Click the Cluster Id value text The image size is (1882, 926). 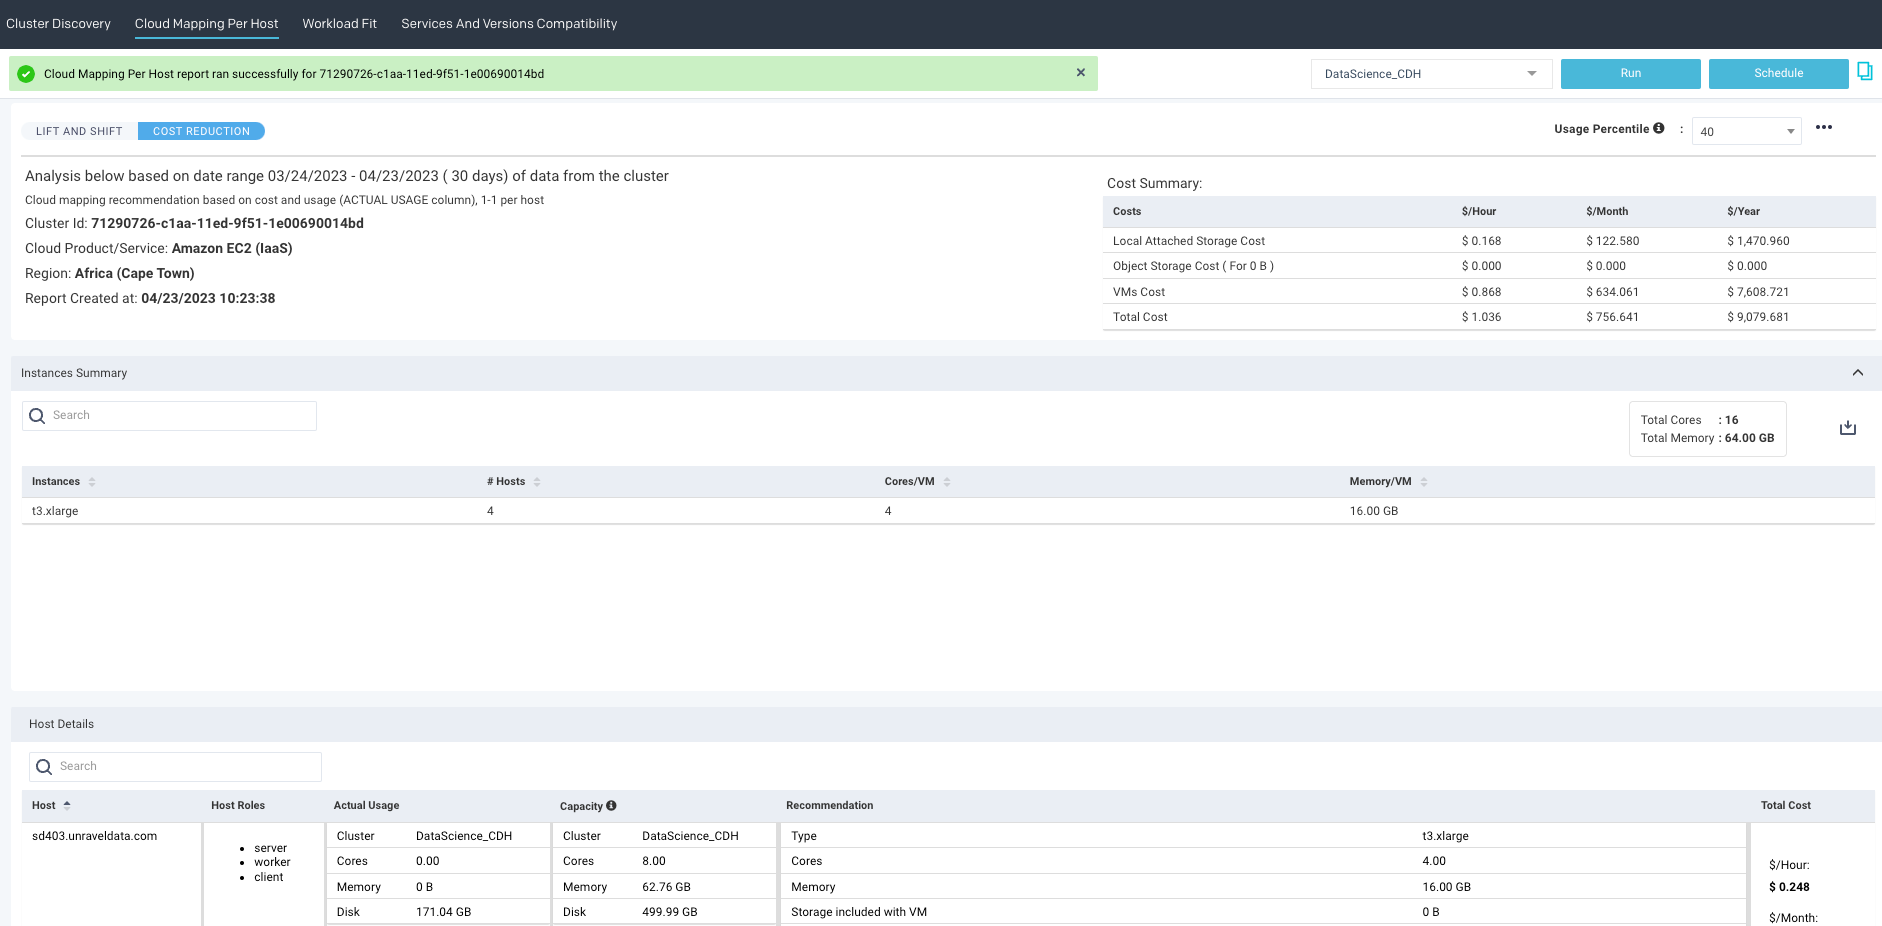227,223
